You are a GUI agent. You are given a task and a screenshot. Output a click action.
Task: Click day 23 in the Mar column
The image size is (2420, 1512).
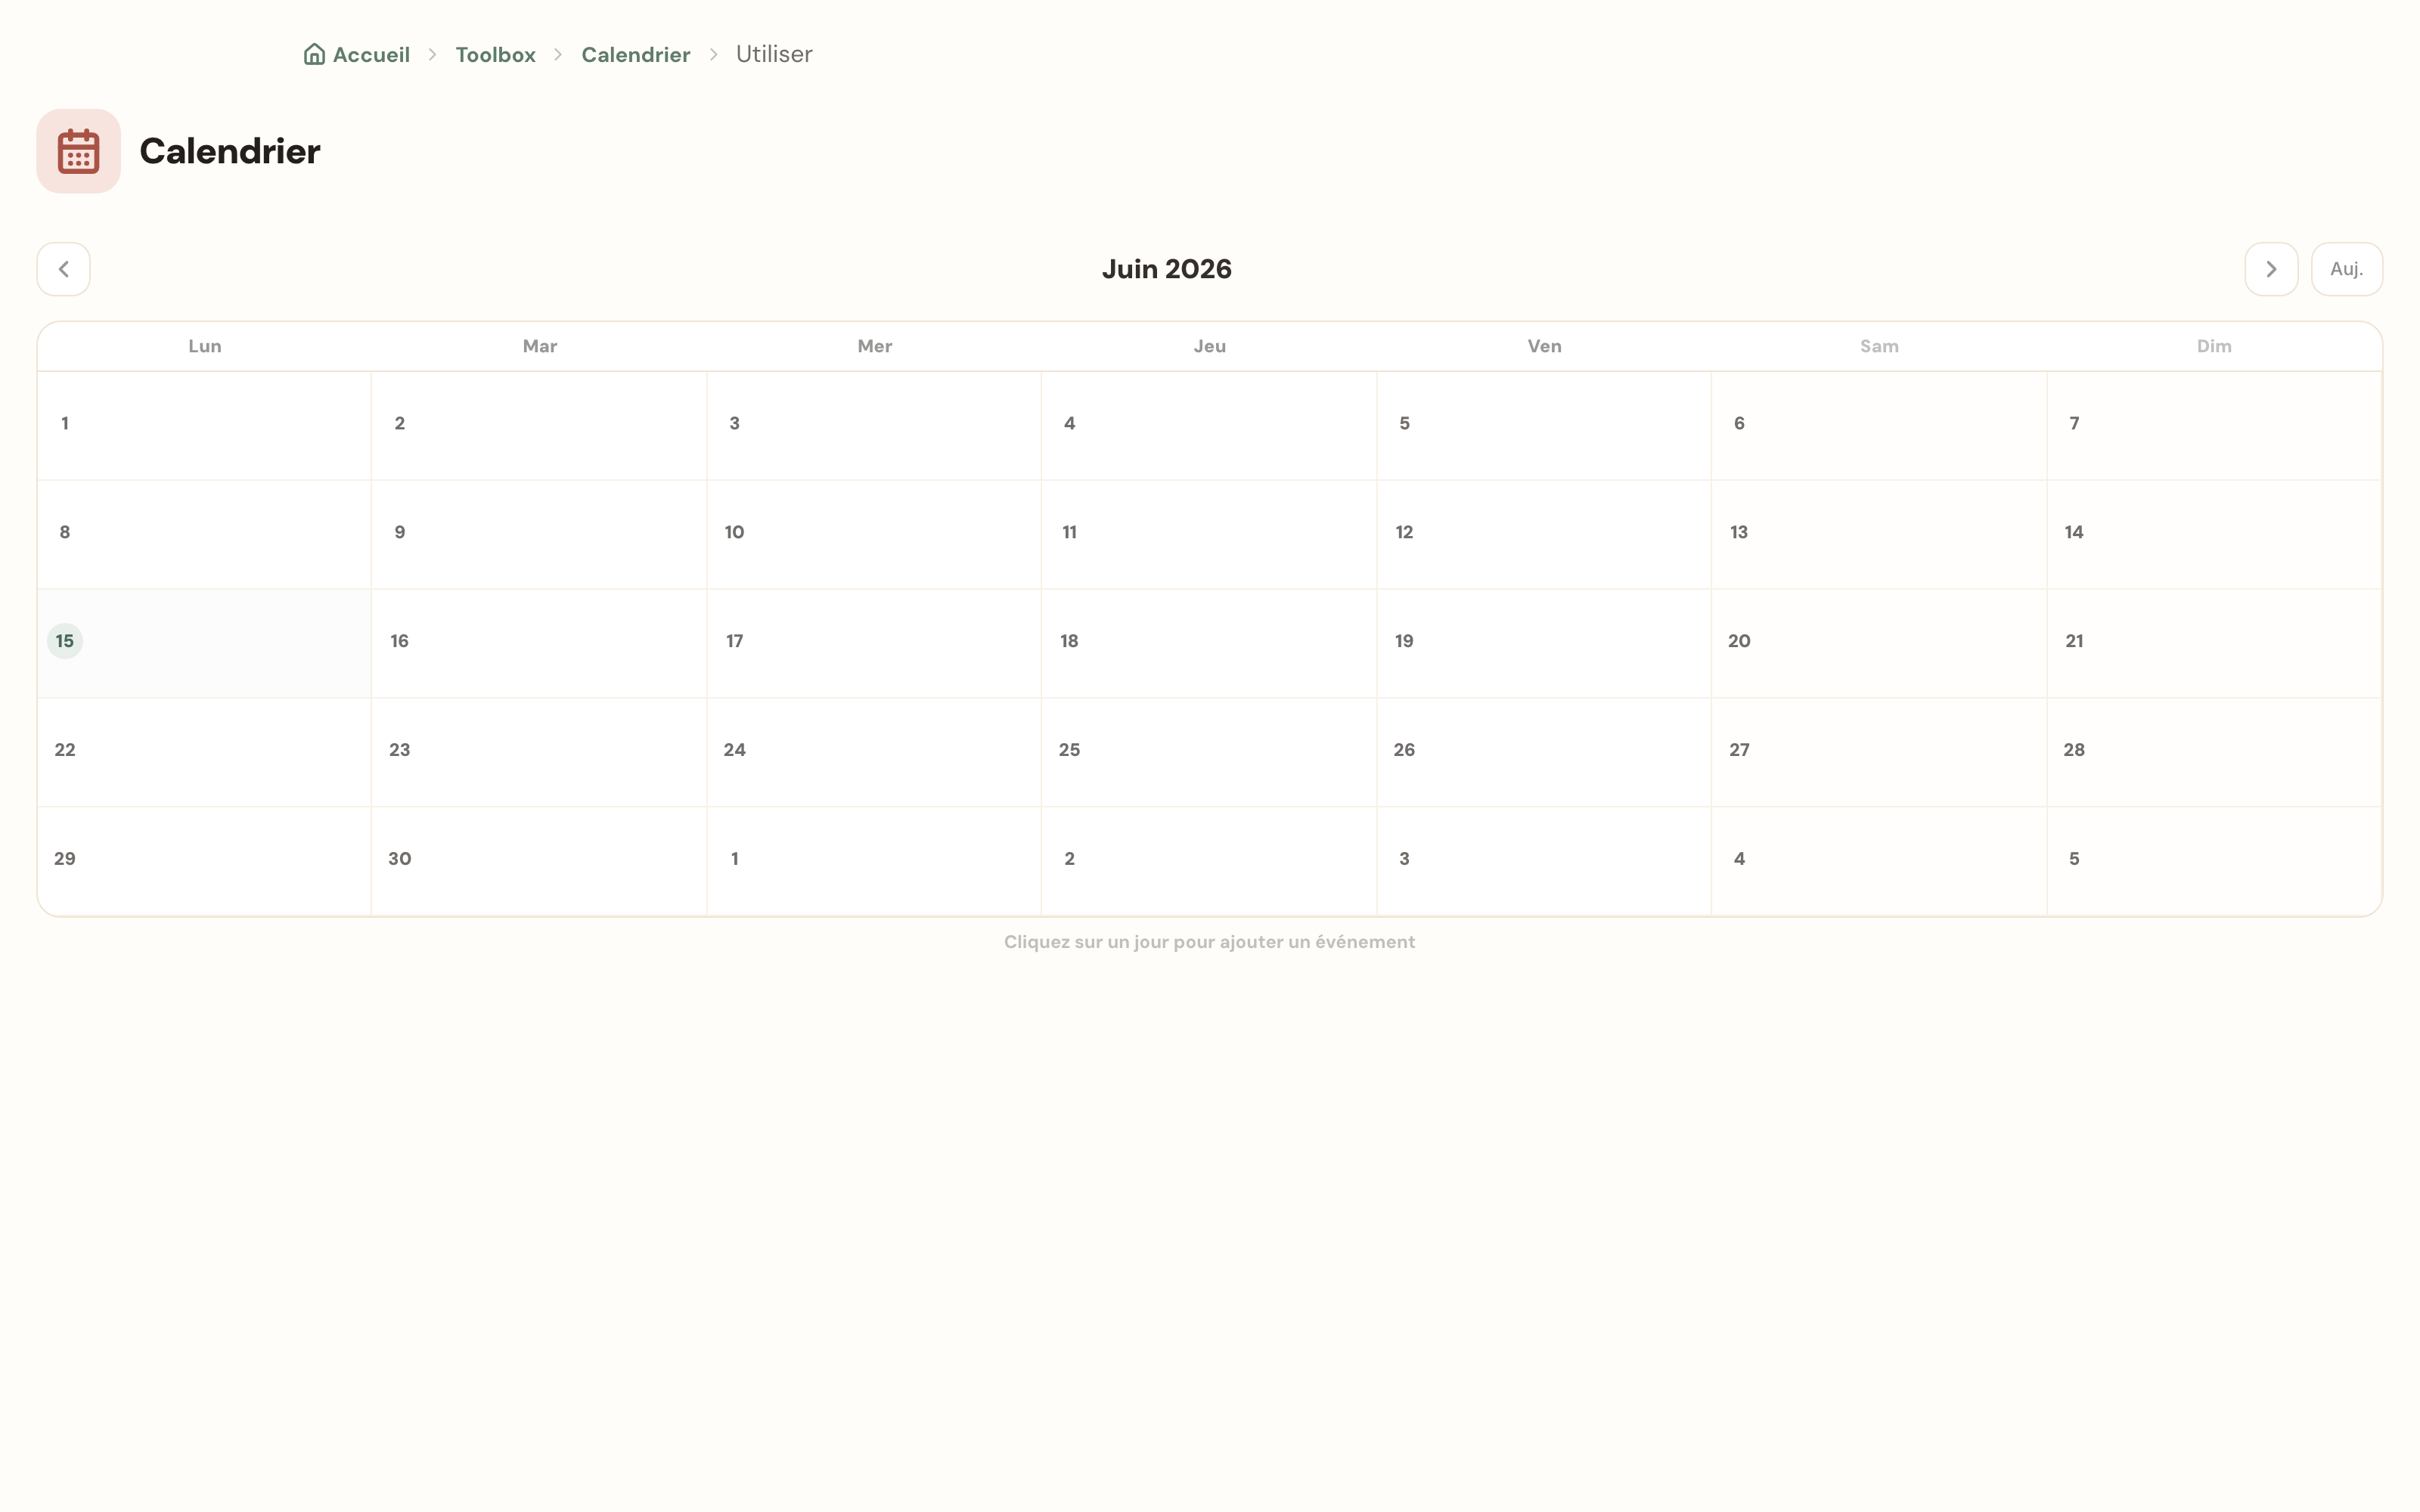click(x=539, y=753)
